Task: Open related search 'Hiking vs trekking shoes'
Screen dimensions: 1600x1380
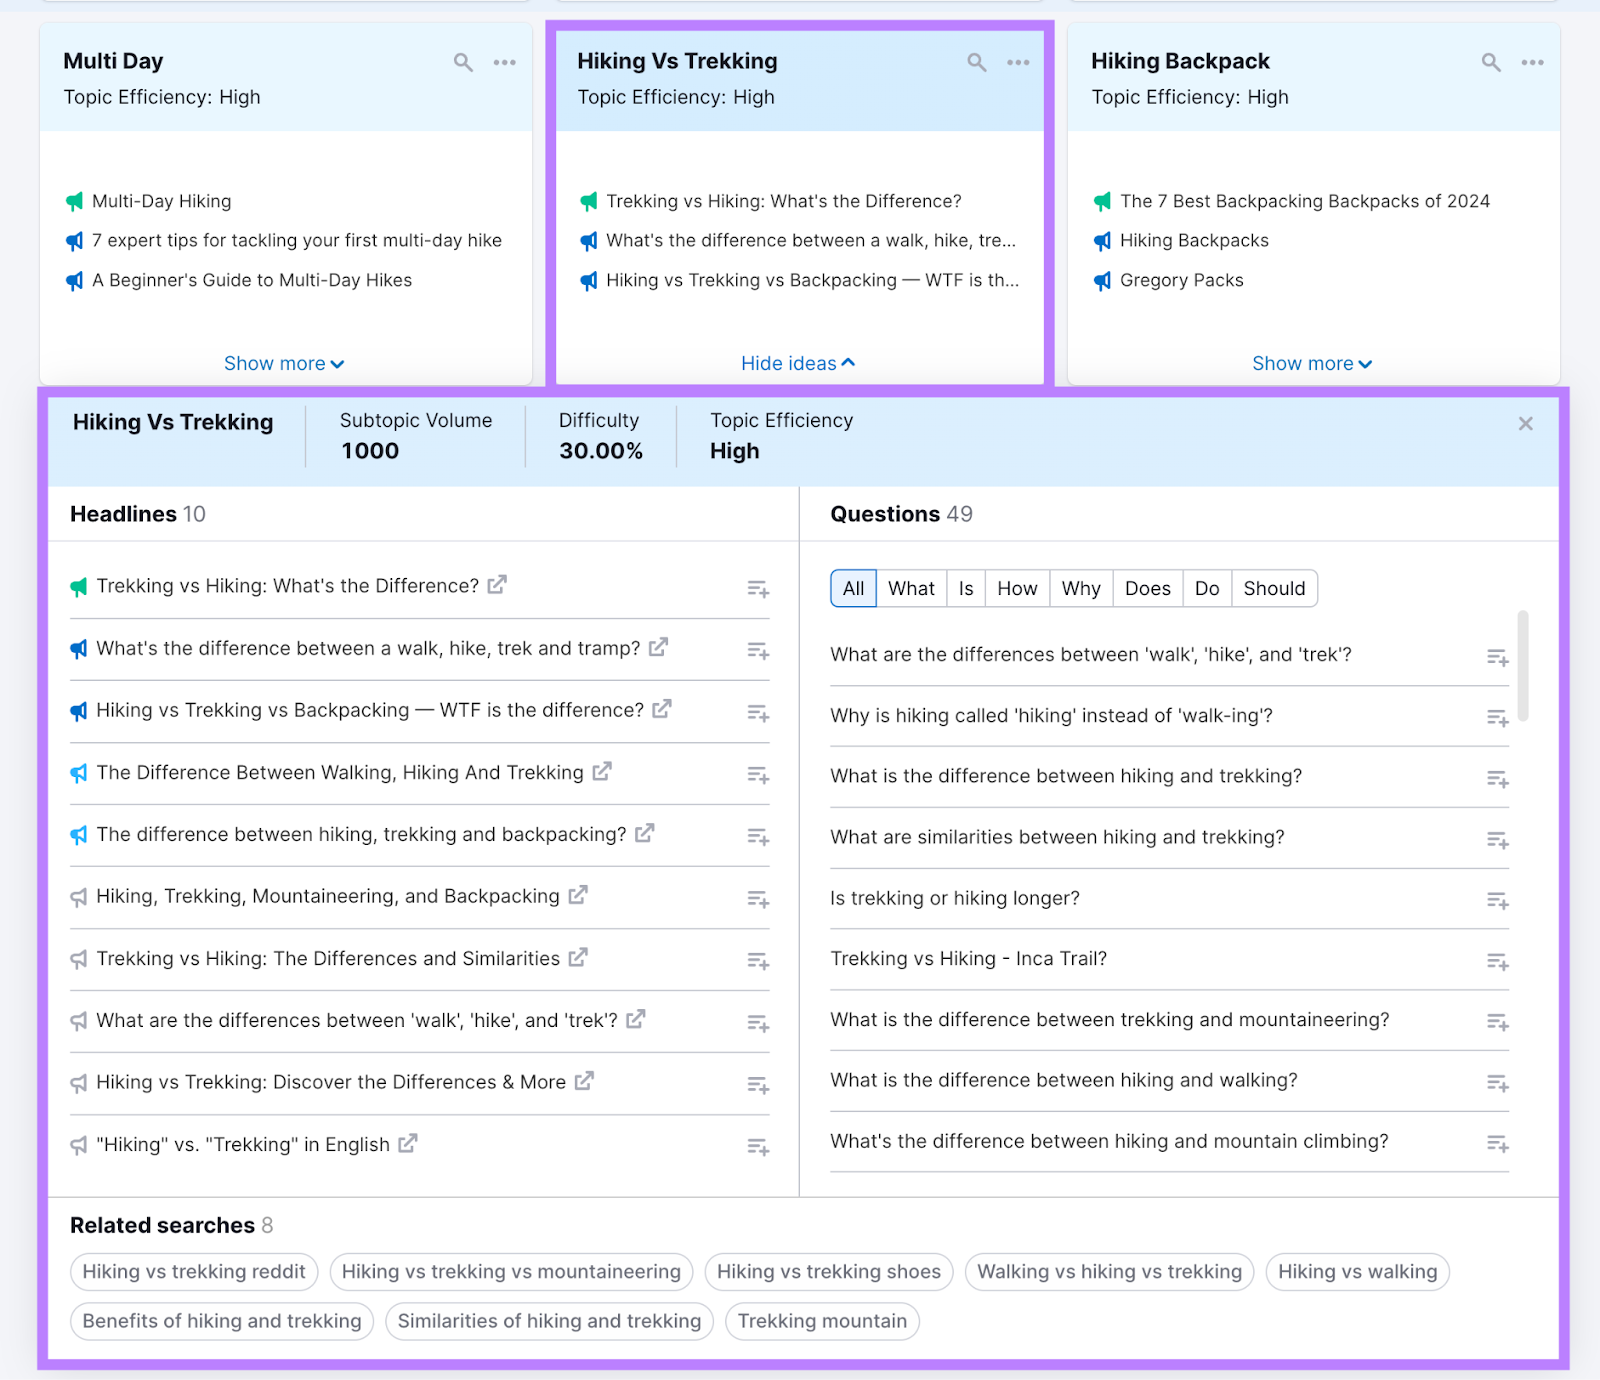Action: click(x=828, y=1271)
